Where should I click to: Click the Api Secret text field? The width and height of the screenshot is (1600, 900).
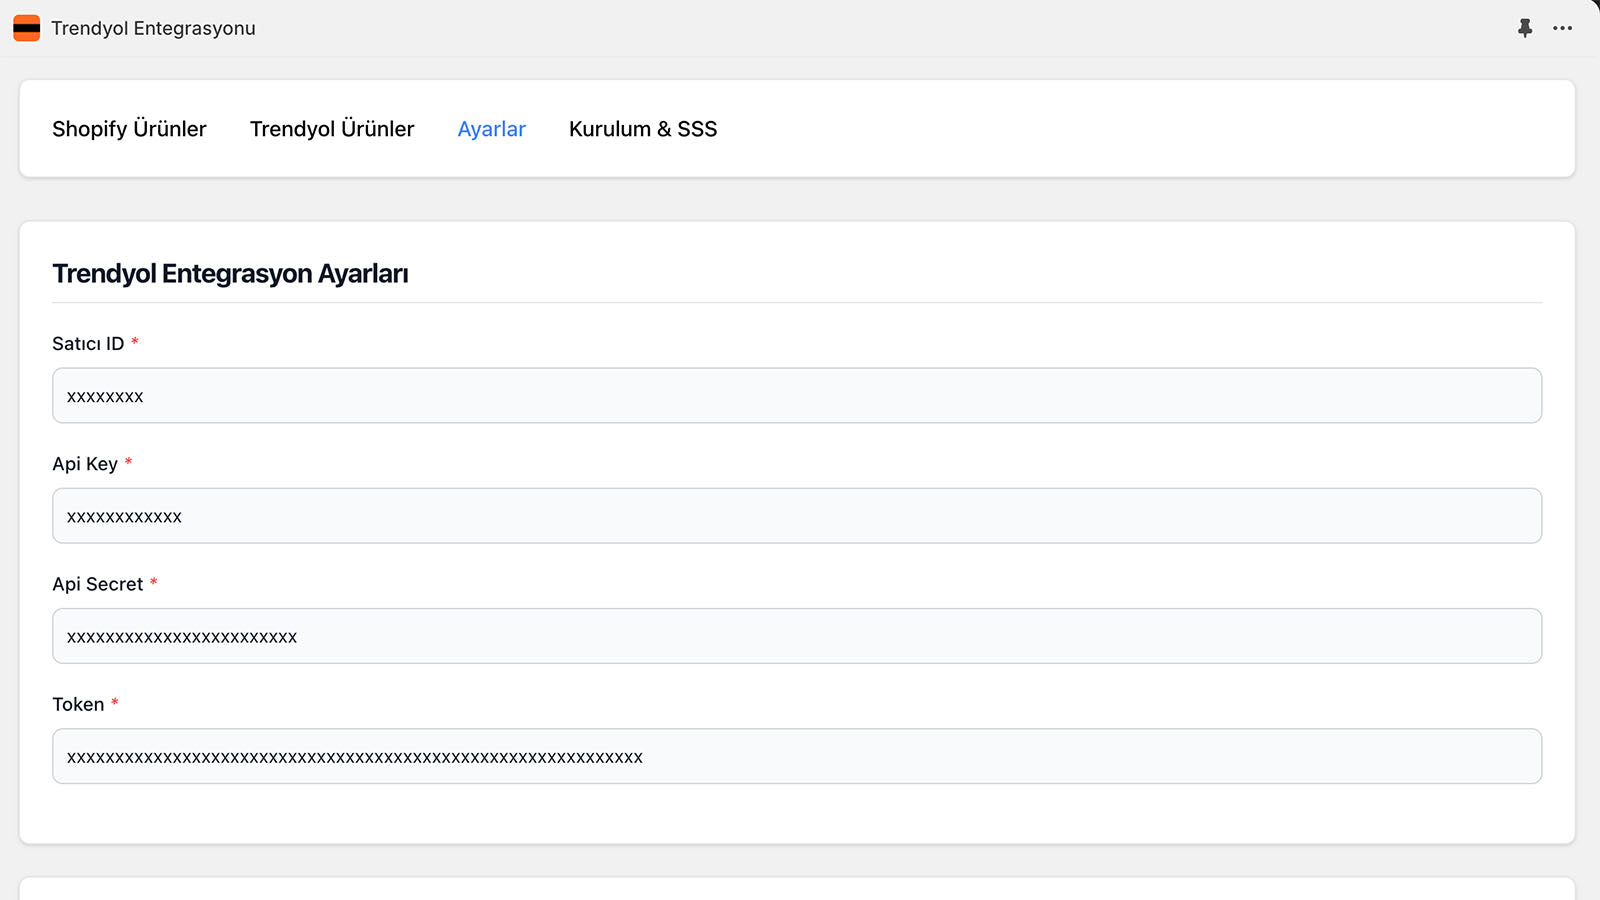pyautogui.click(x=796, y=636)
